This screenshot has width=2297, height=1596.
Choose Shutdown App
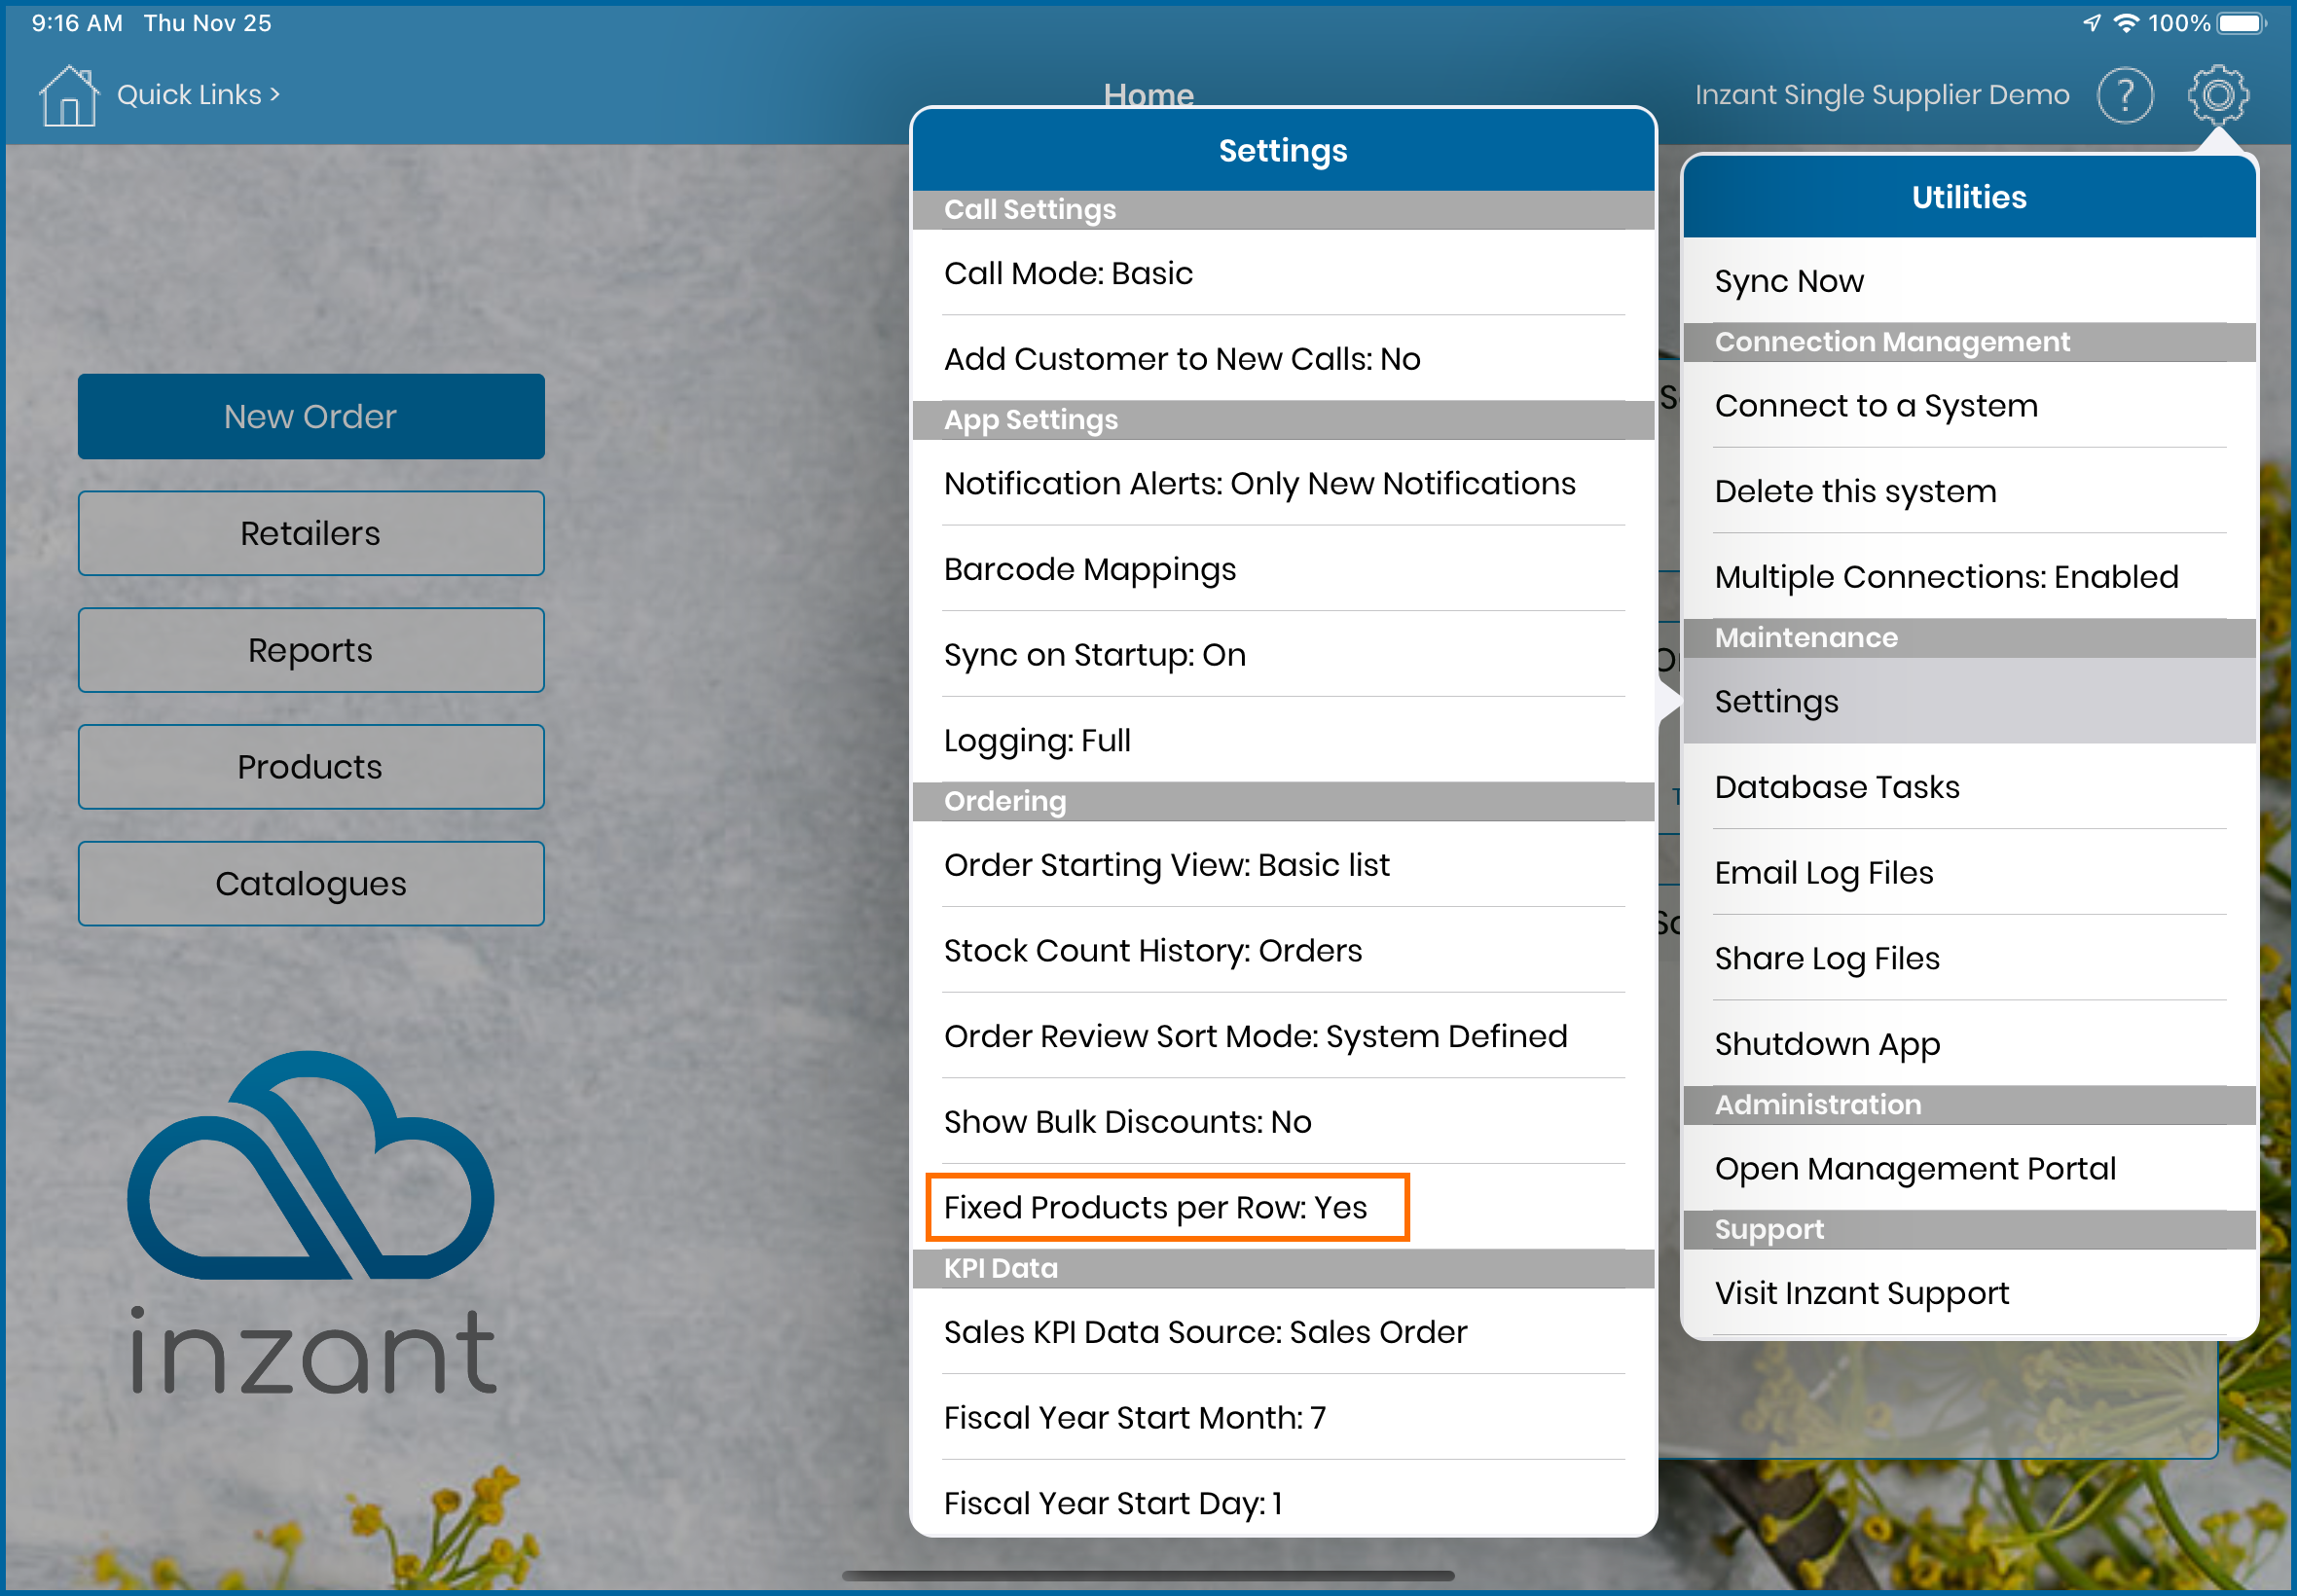click(1969, 1044)
